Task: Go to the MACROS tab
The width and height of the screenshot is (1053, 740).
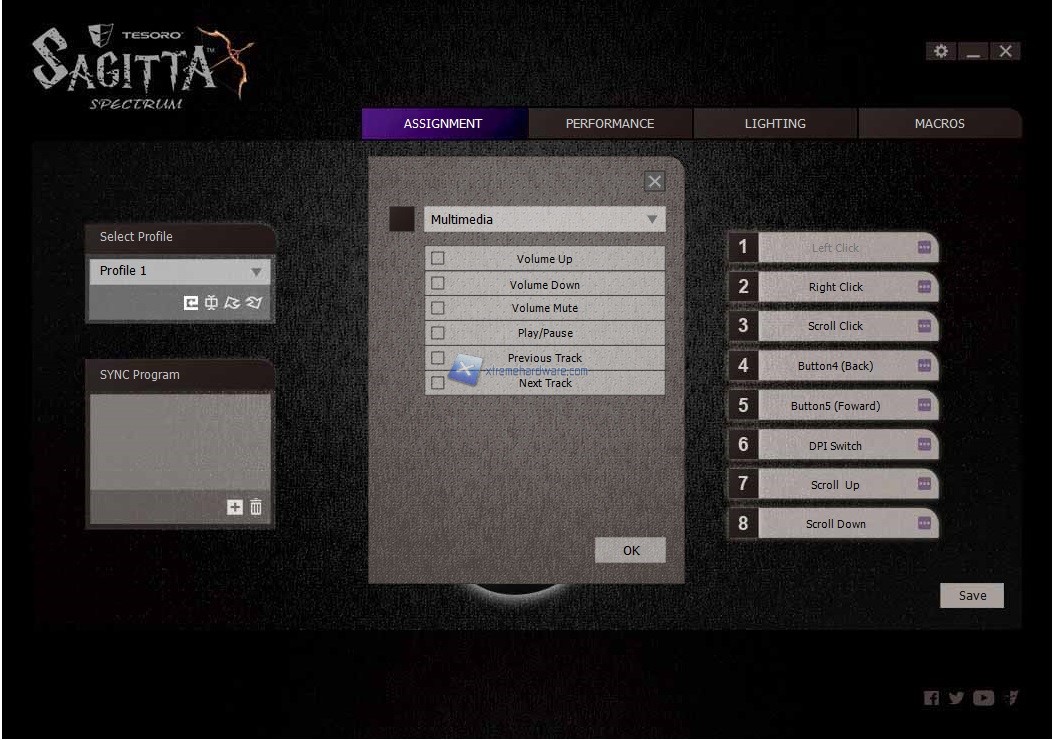Action: click(939, 124)
